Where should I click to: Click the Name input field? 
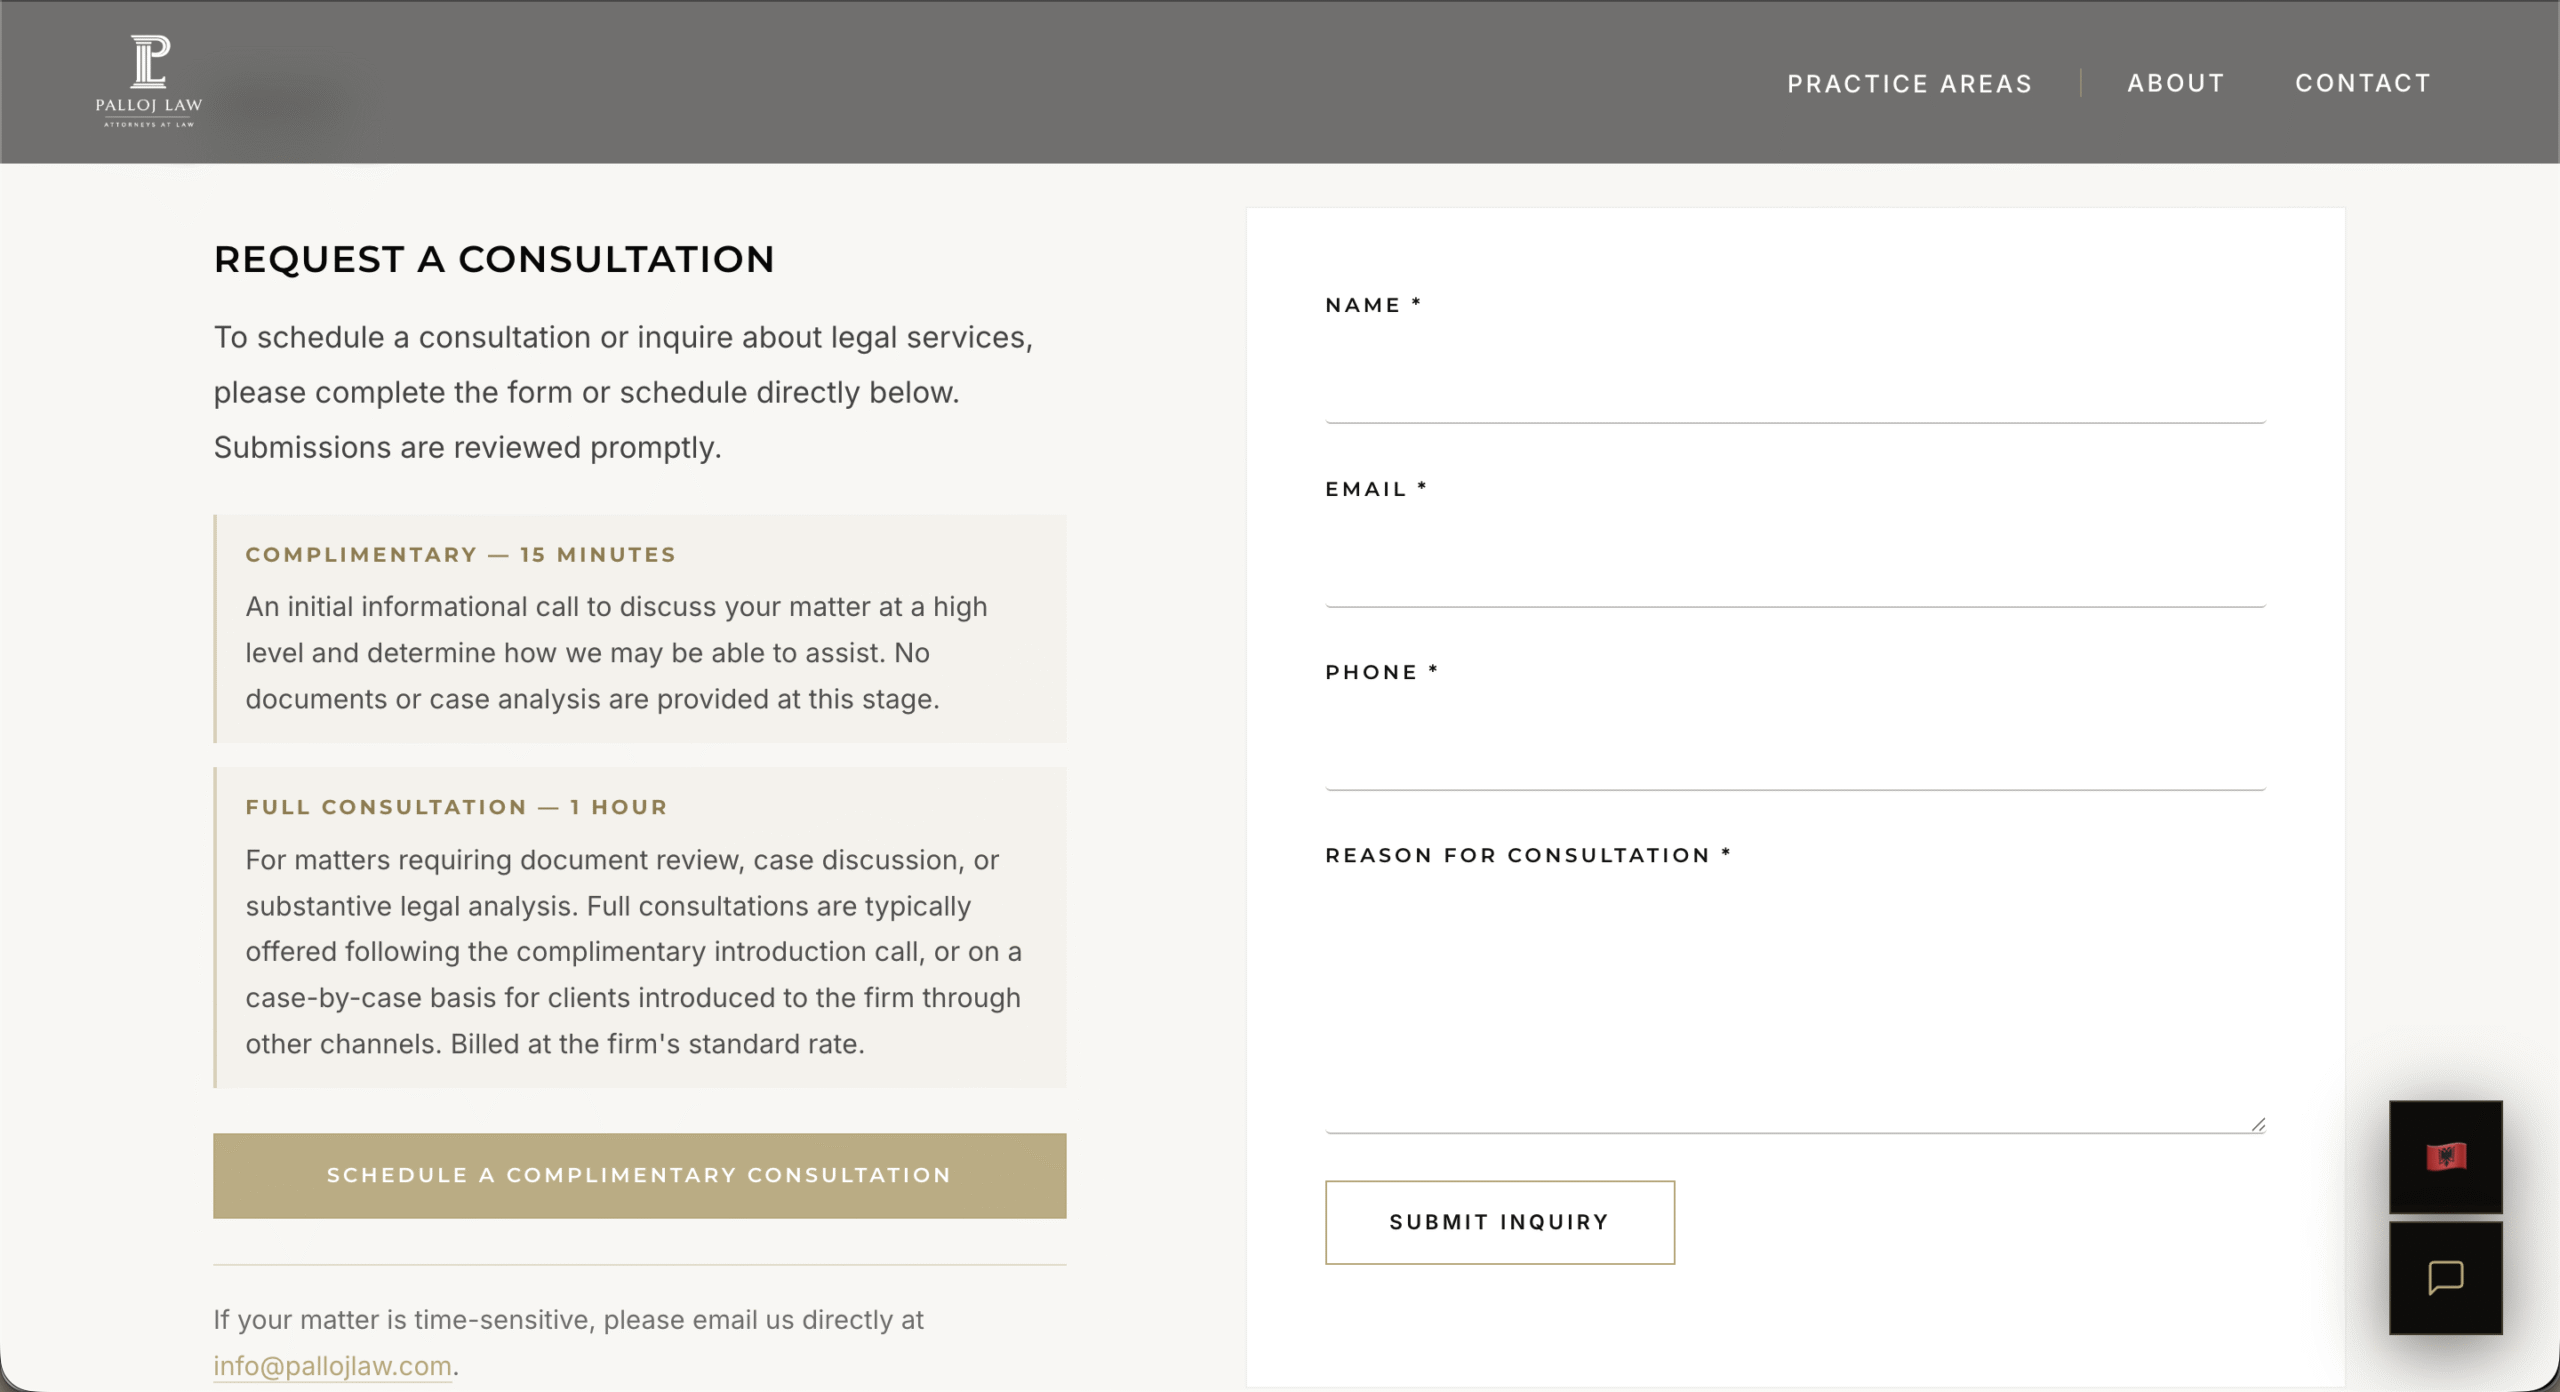[x=1794, y=385]
